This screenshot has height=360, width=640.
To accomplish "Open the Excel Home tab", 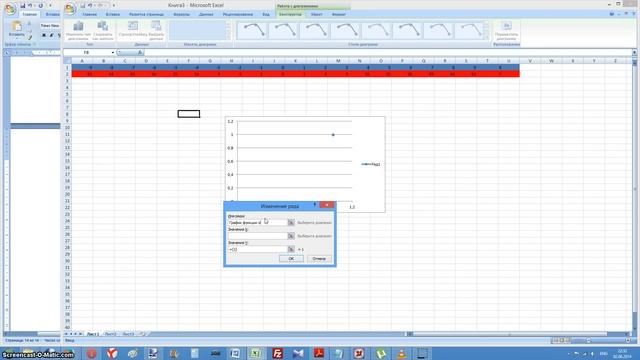I will coord(89,14).
